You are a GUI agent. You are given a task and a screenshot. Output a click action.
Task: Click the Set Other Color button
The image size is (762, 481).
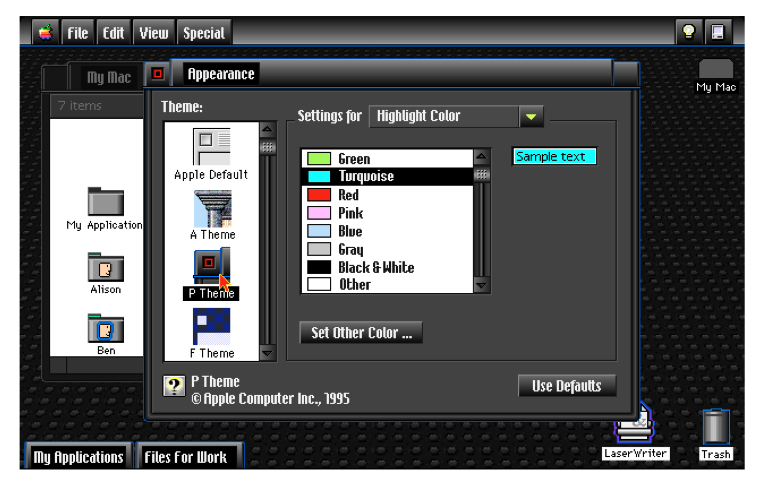point(361,333)
